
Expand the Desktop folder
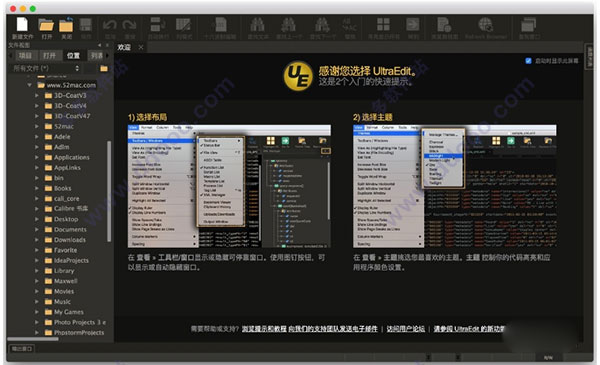click(37, 219)
